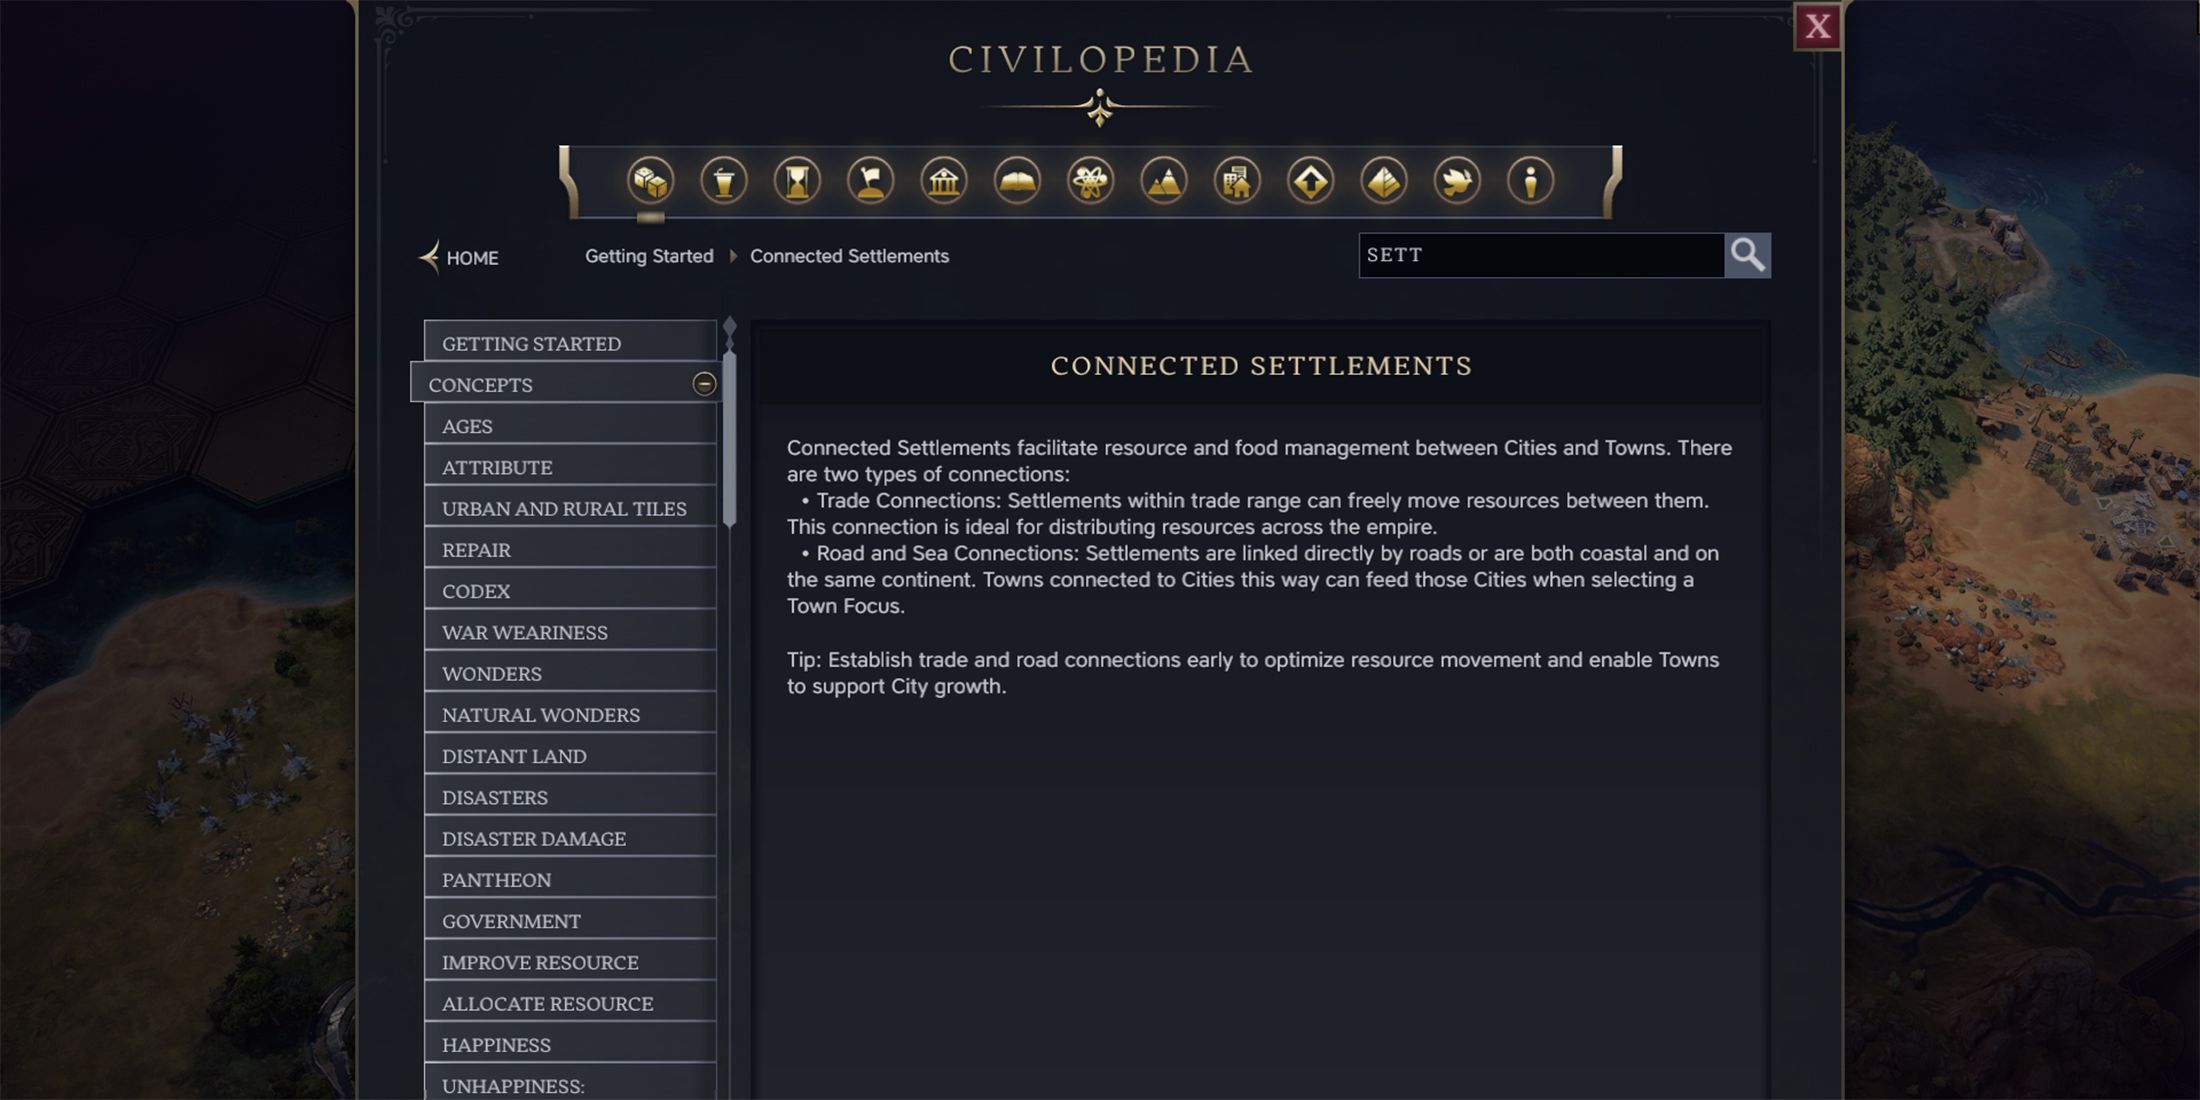Image resolution: width=2200 pixels, height=1100 pixels.
Task: Collapse the Concepts section
Action: pyautogui.click(x=704, y=384)
